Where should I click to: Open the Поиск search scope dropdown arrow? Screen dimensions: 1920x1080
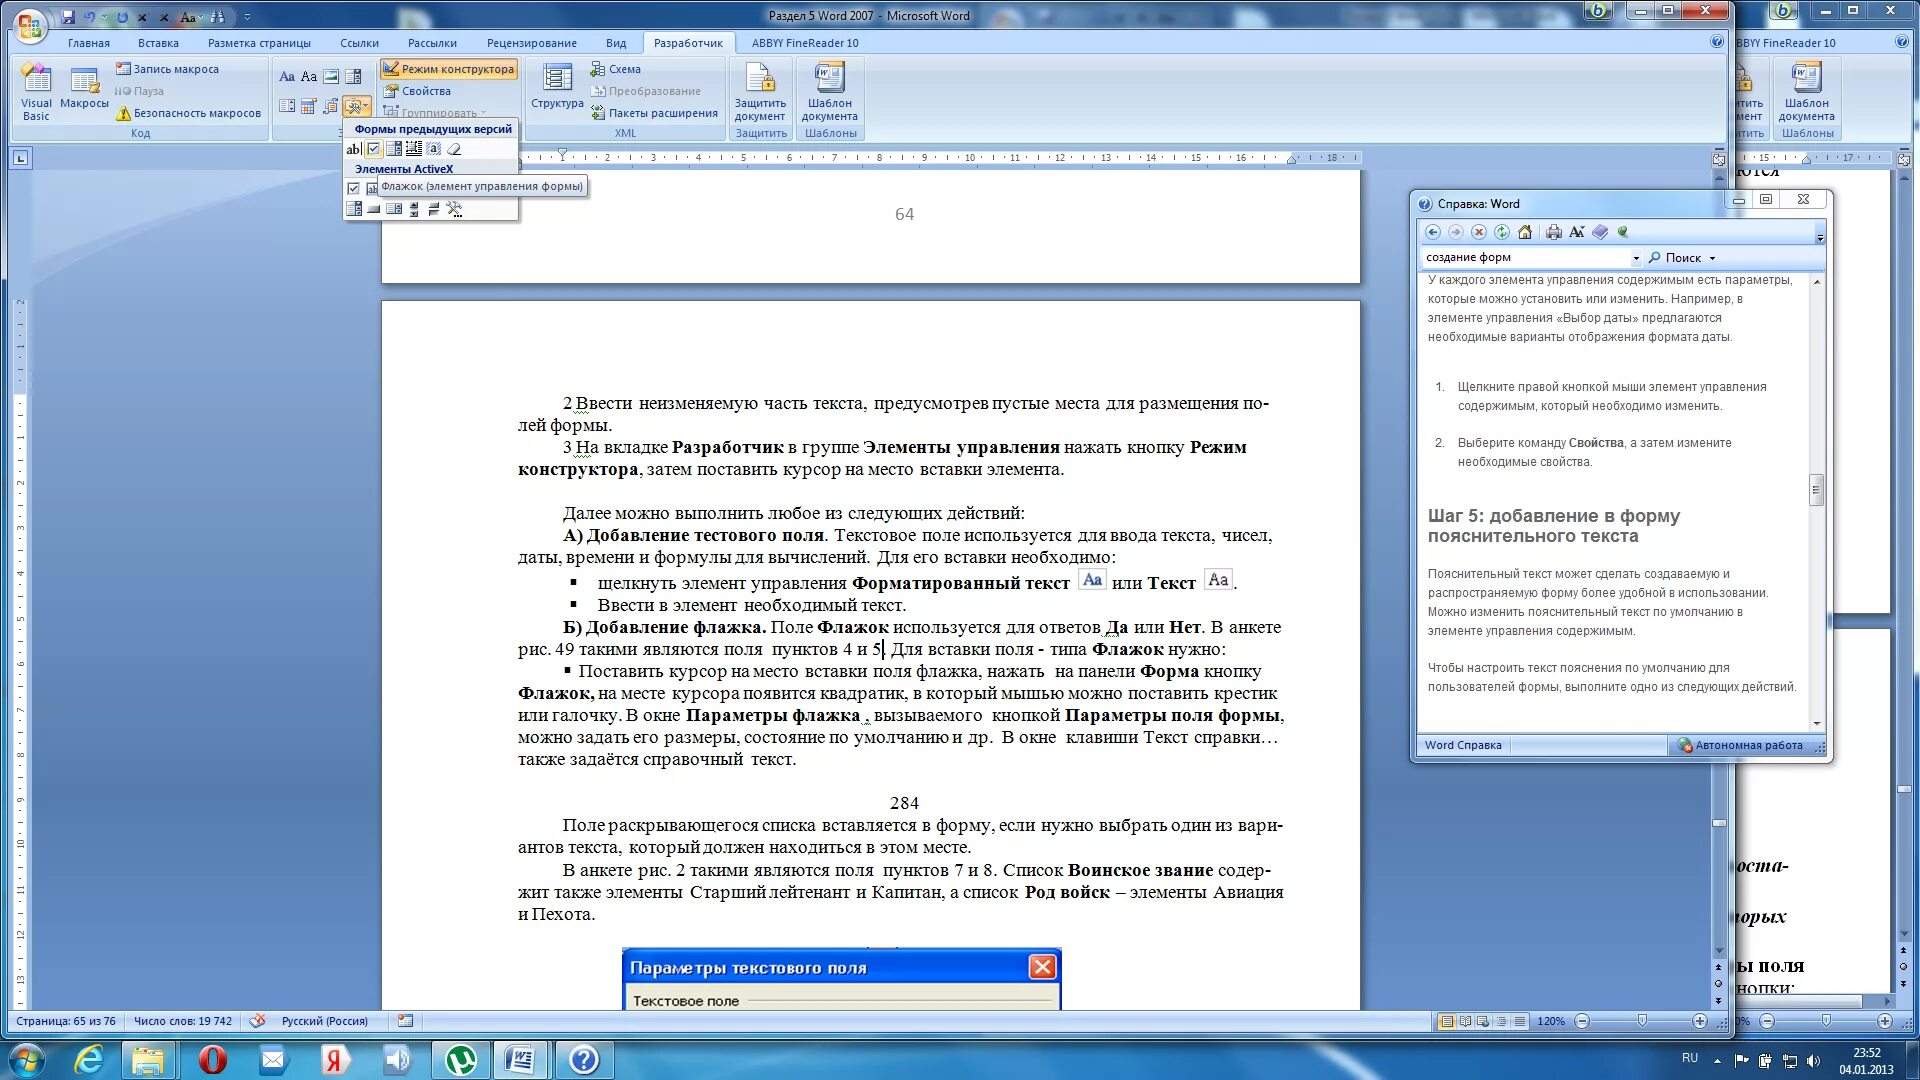1712,258
